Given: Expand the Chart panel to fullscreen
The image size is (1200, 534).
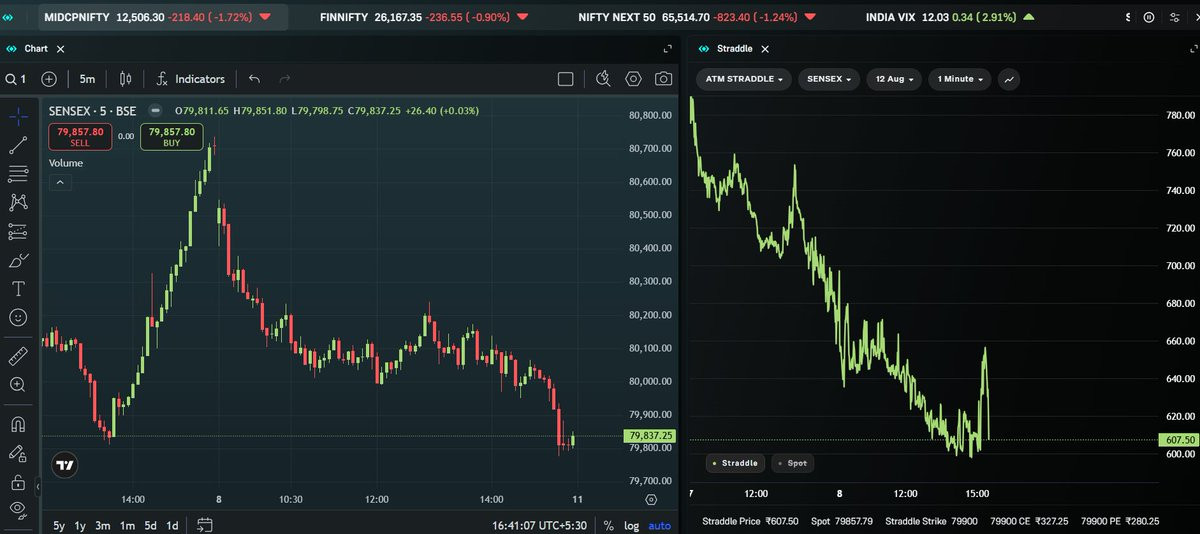Looking at the screenshot, I should pos(668,48).
